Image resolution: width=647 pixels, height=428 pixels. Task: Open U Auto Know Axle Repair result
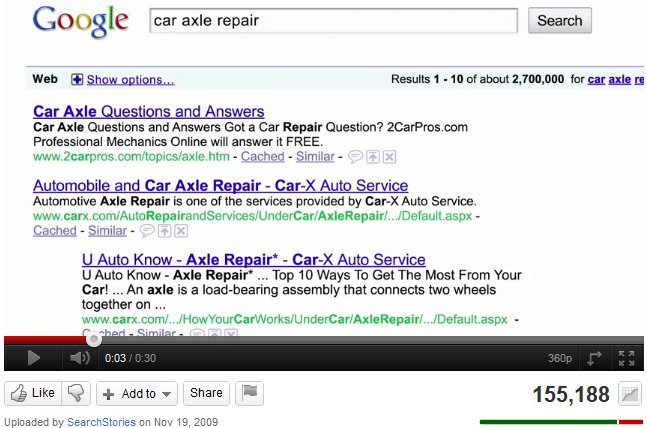(x=253, y=260)
